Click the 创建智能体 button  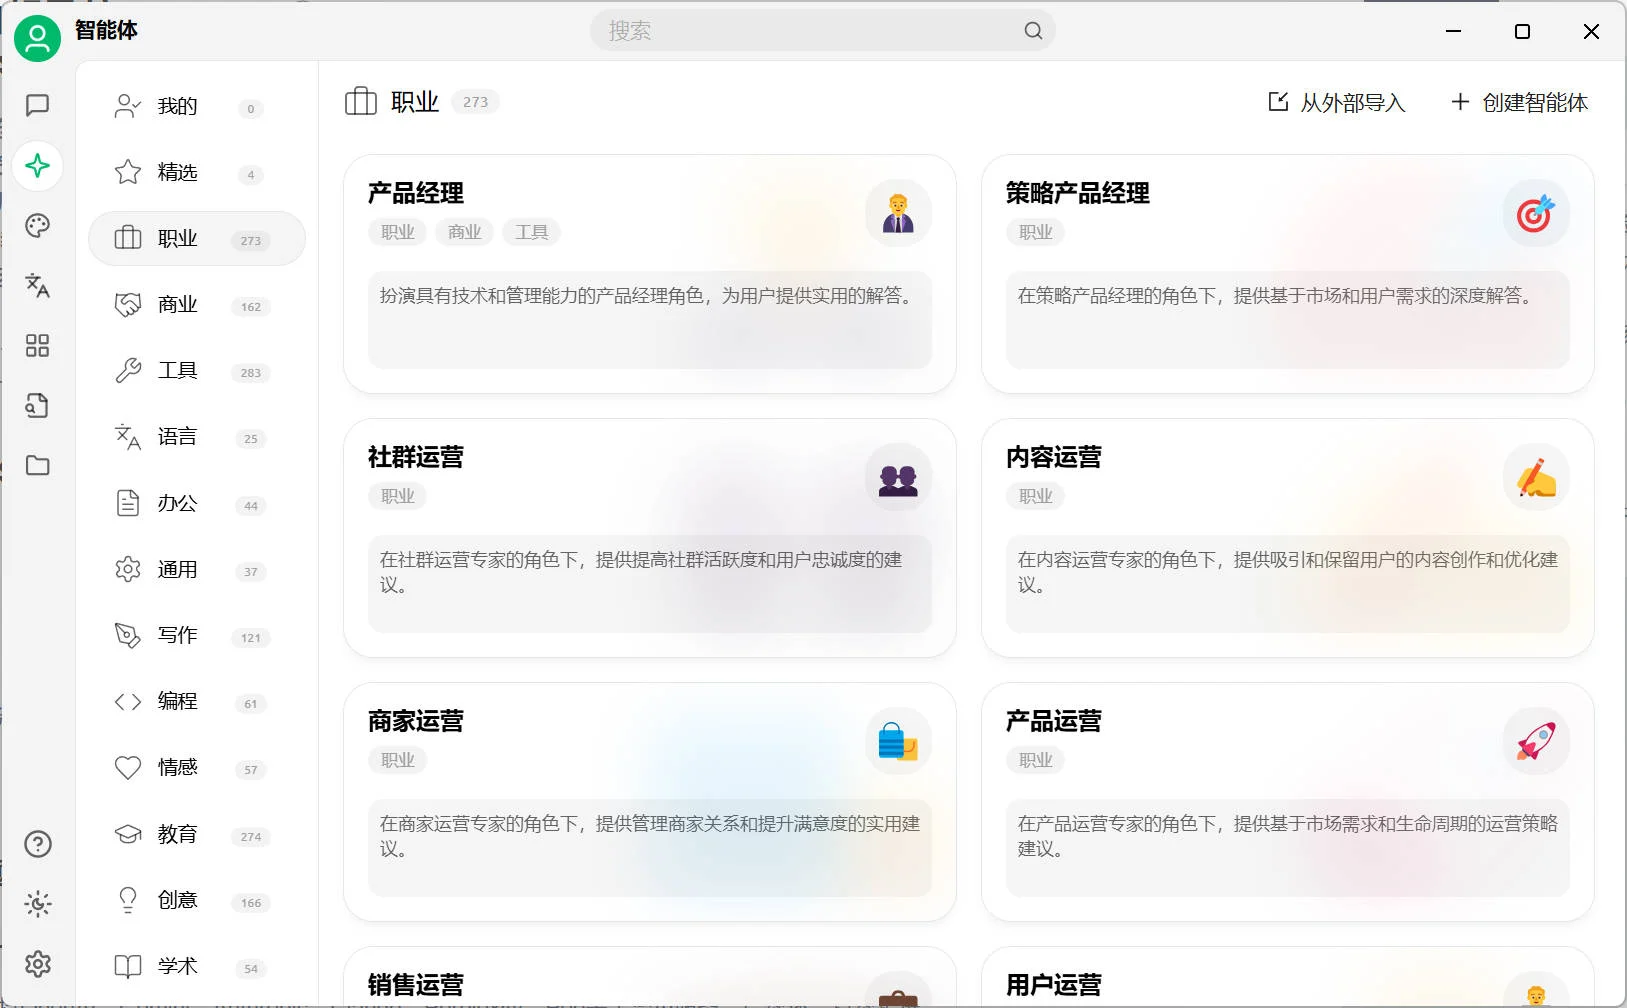pyautogui.click(x=1519, y=102)
